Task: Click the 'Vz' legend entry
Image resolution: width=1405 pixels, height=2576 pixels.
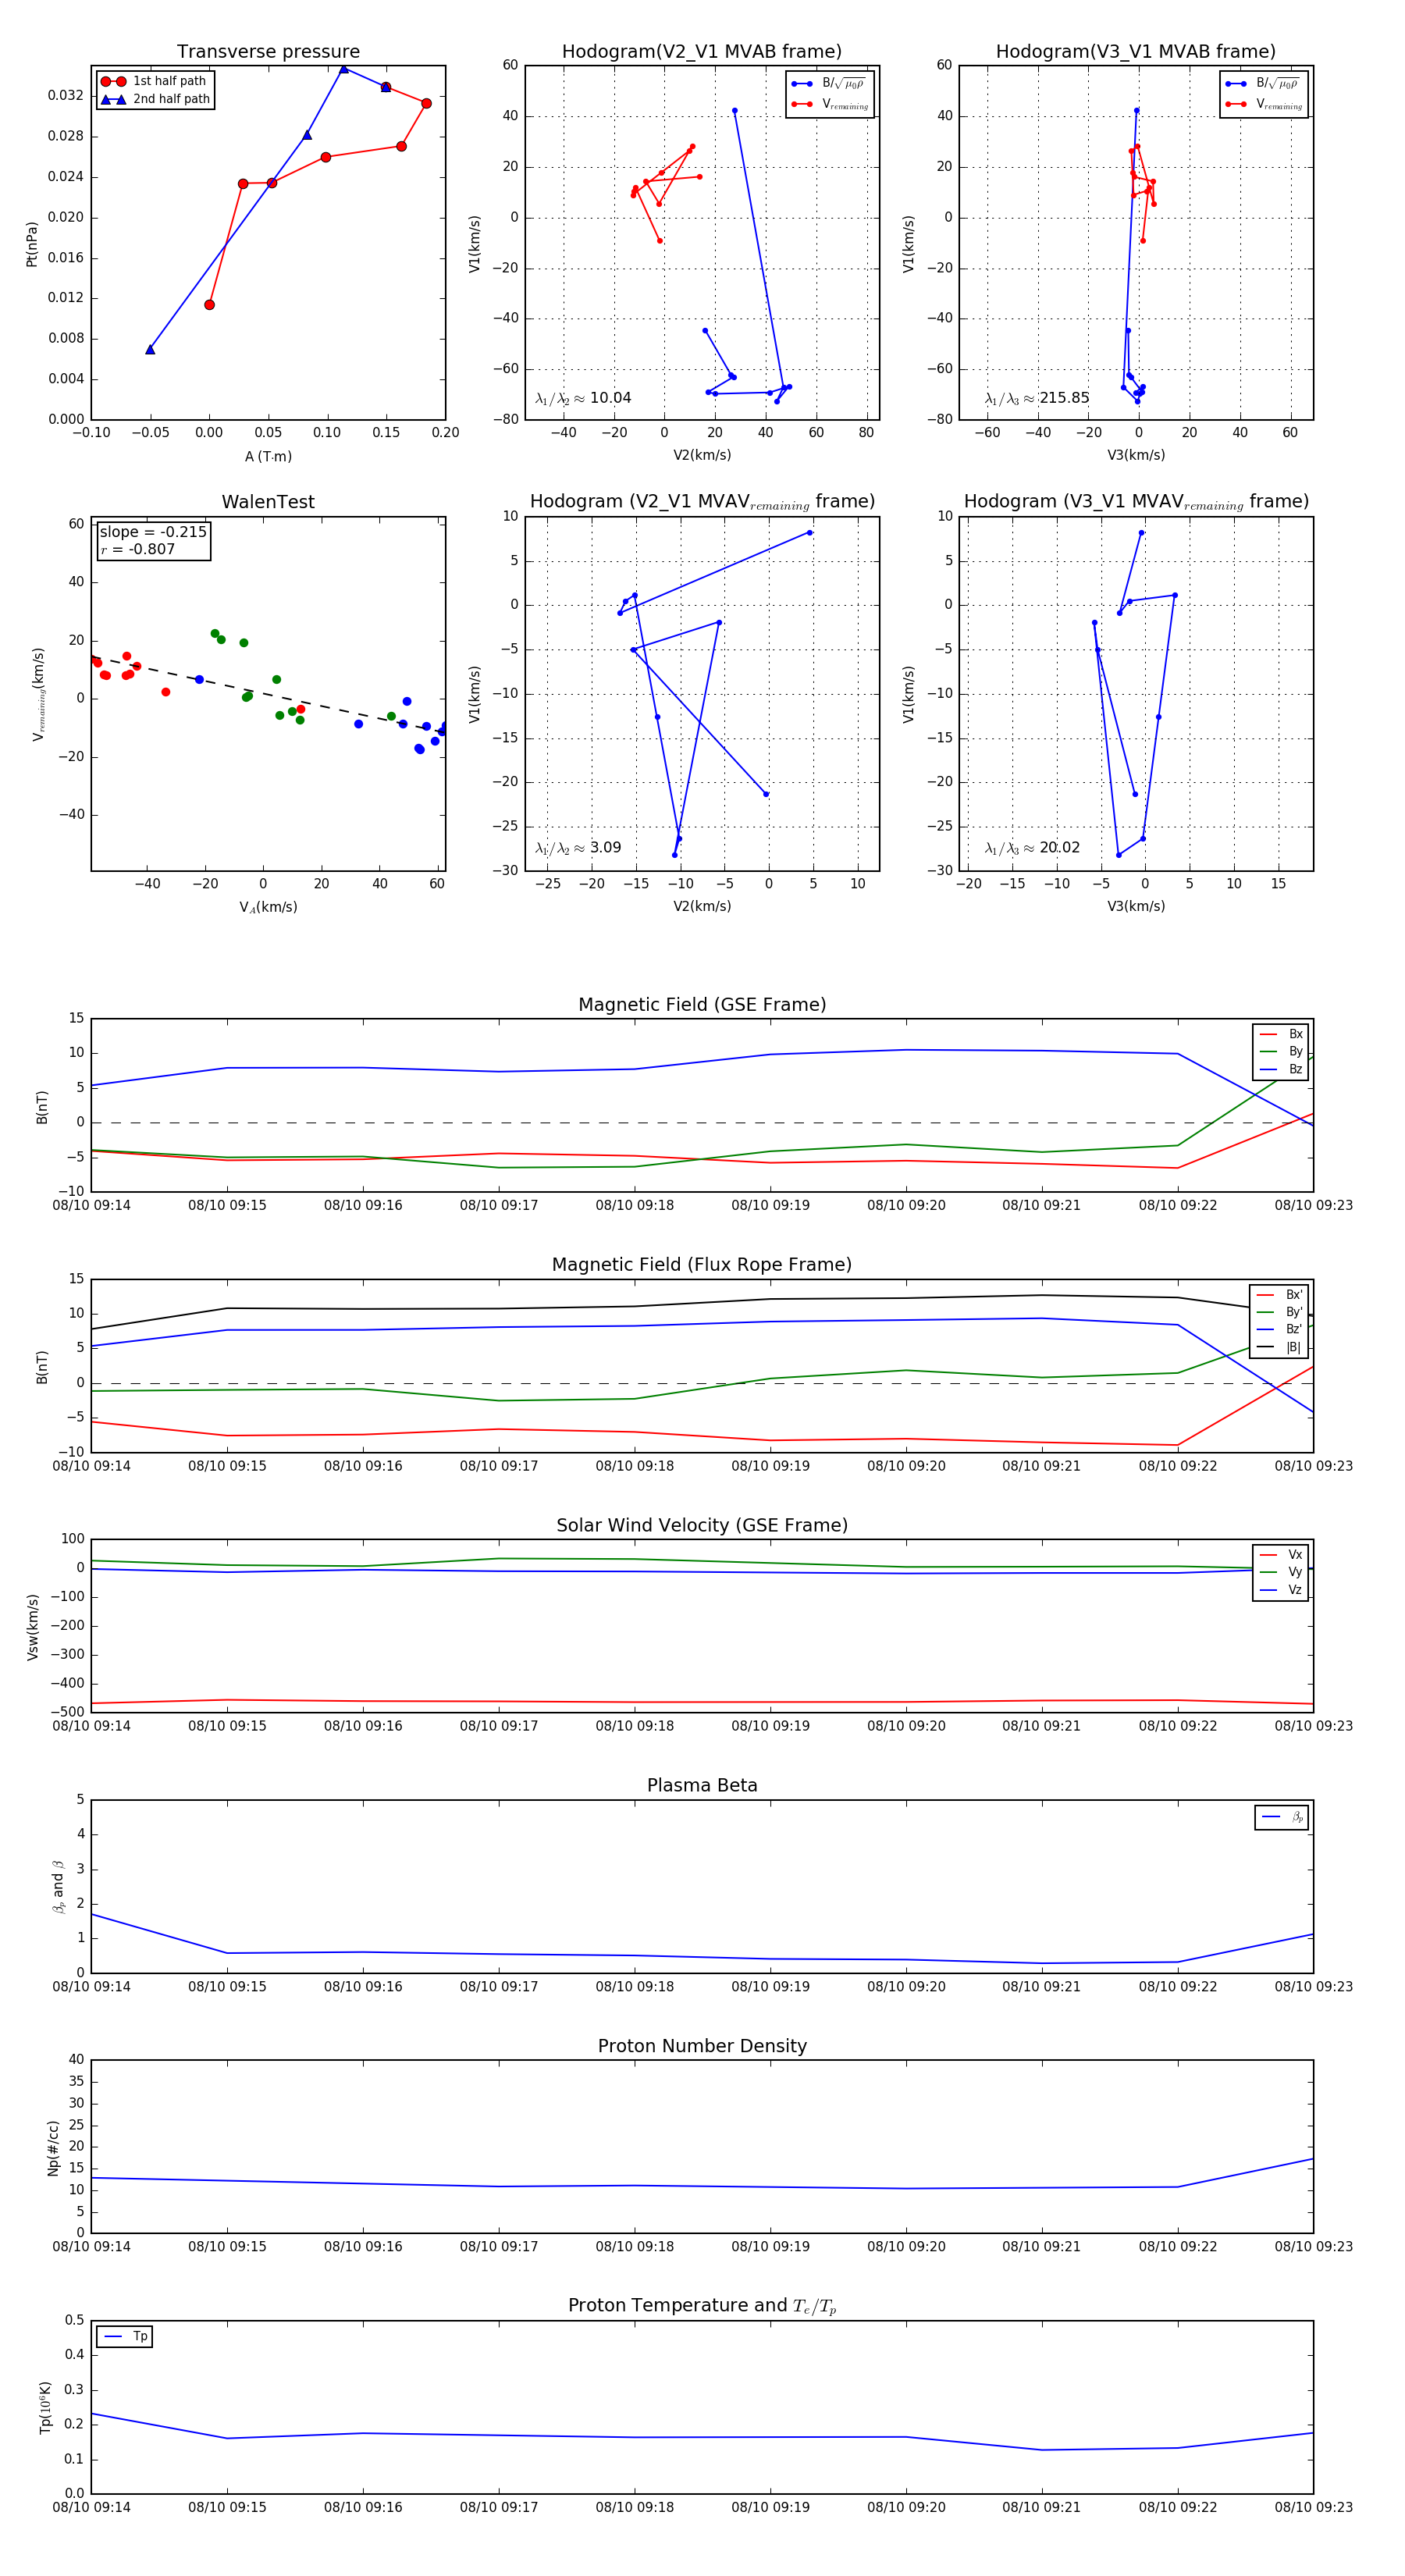Action: [1281, 1590]
